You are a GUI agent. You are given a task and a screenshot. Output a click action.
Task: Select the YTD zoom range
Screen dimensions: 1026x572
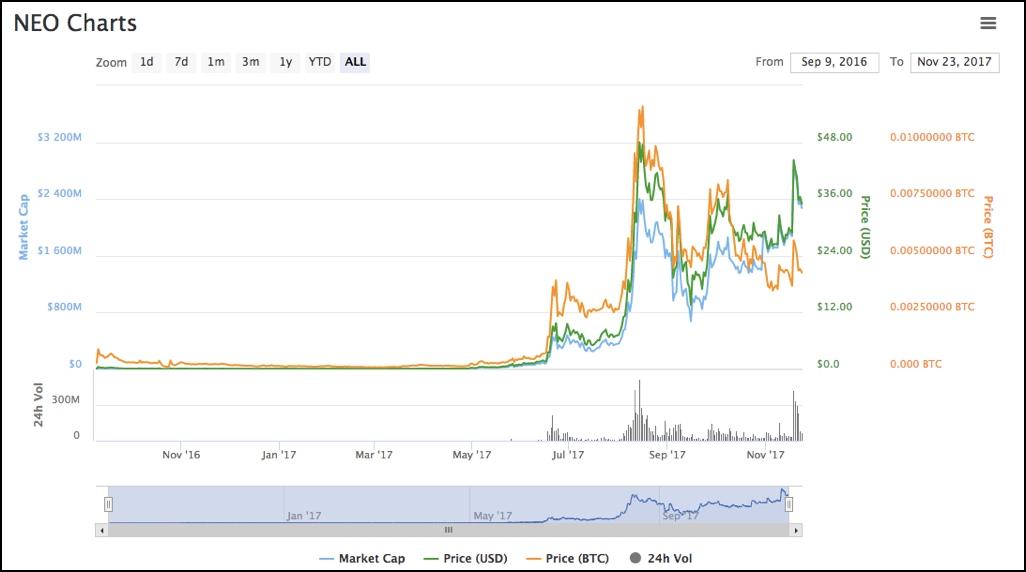[320, 62]
